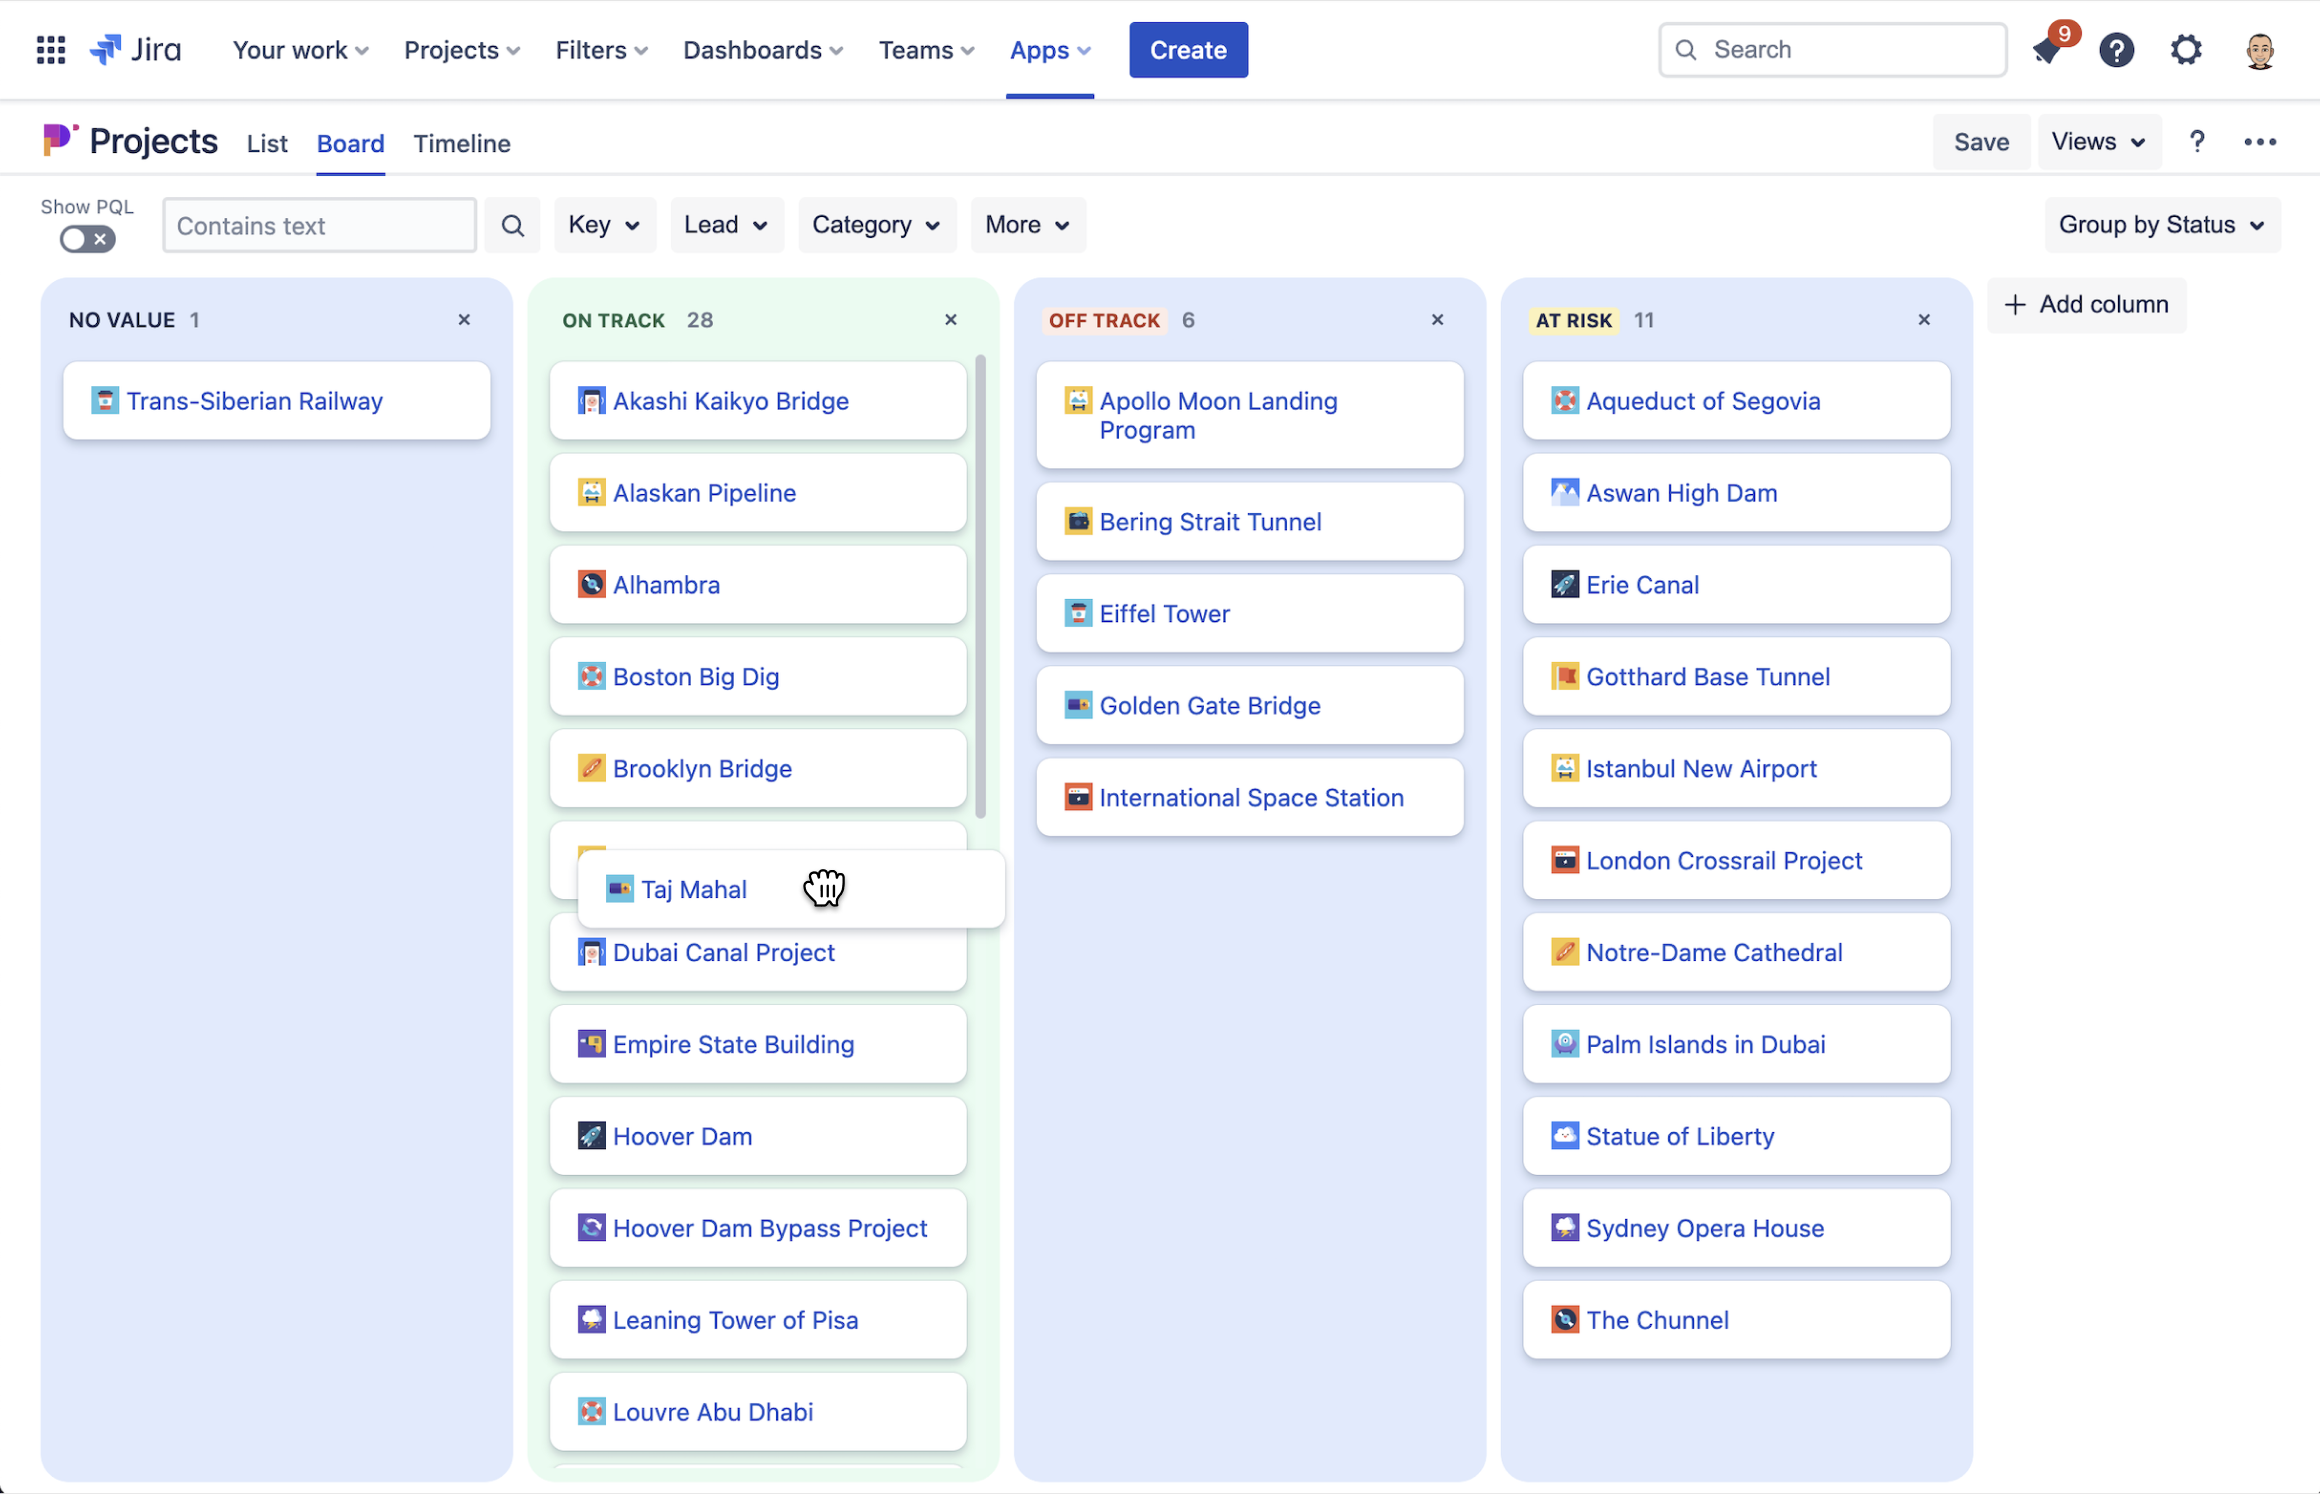
Task: Click the construction icon on Apollo Moon Landing
Action: [1078, 400]
